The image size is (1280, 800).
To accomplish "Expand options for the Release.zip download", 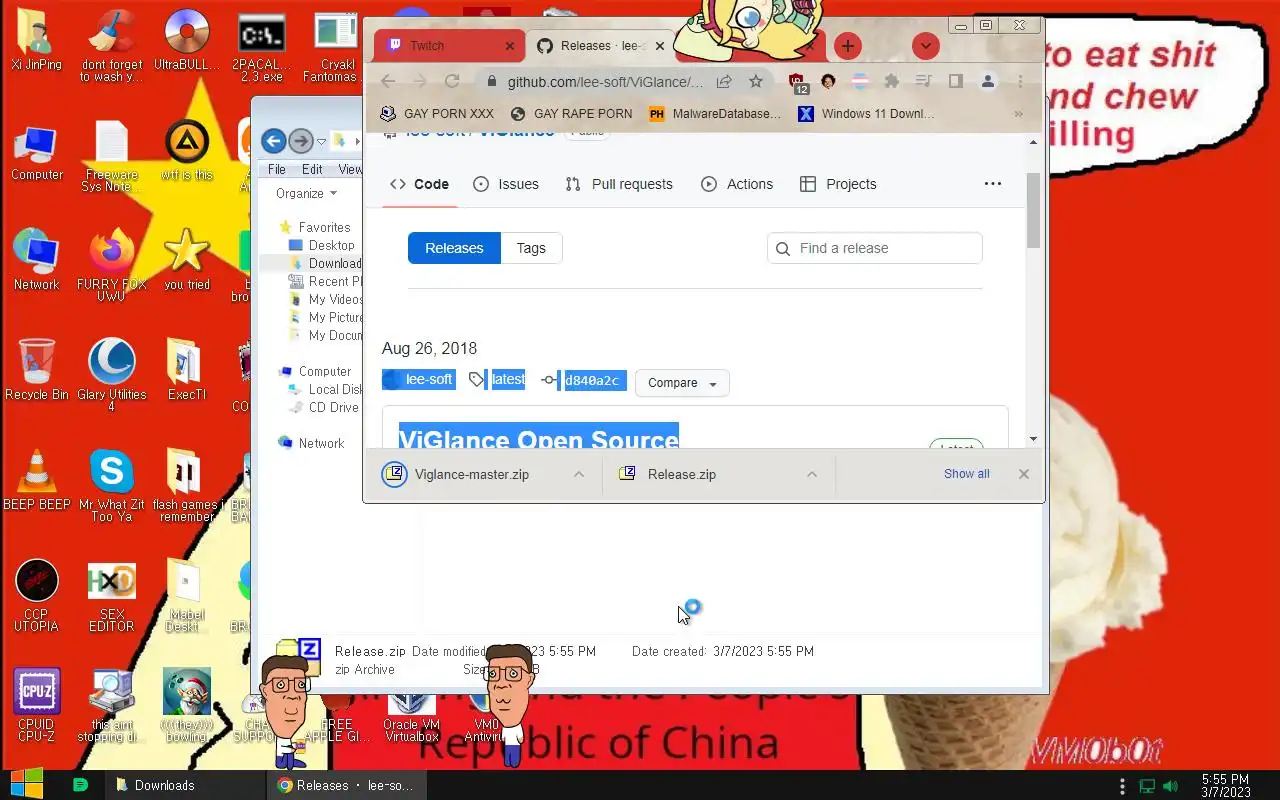I will pyautogui.click(x=812, y=474).
